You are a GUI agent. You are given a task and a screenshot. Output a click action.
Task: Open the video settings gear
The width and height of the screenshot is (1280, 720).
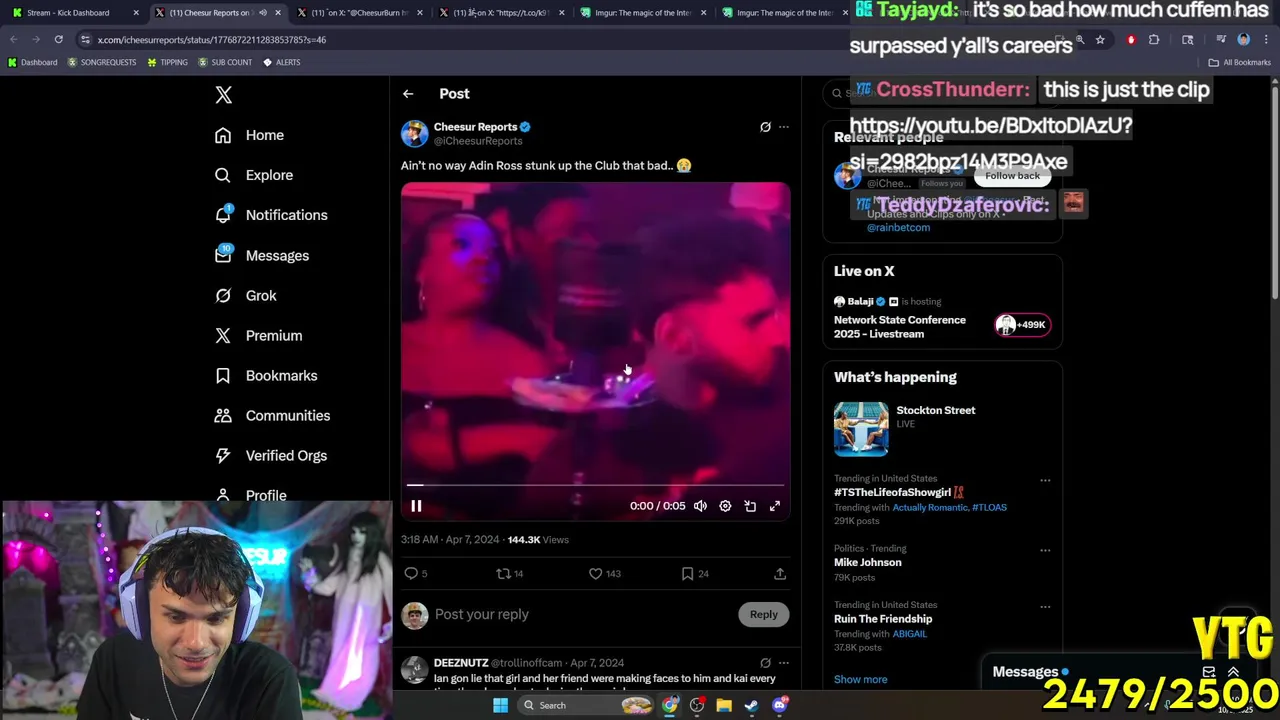click(725, 506)
